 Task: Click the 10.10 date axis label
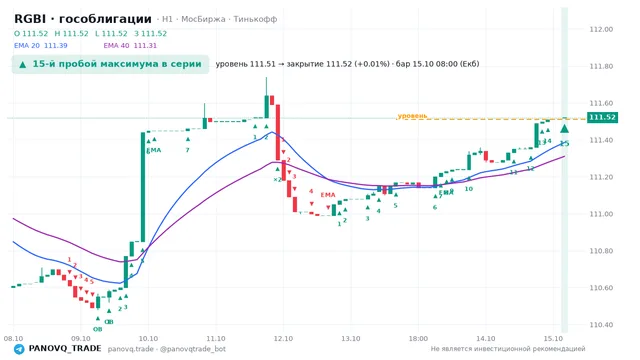[x=148, y=339]
